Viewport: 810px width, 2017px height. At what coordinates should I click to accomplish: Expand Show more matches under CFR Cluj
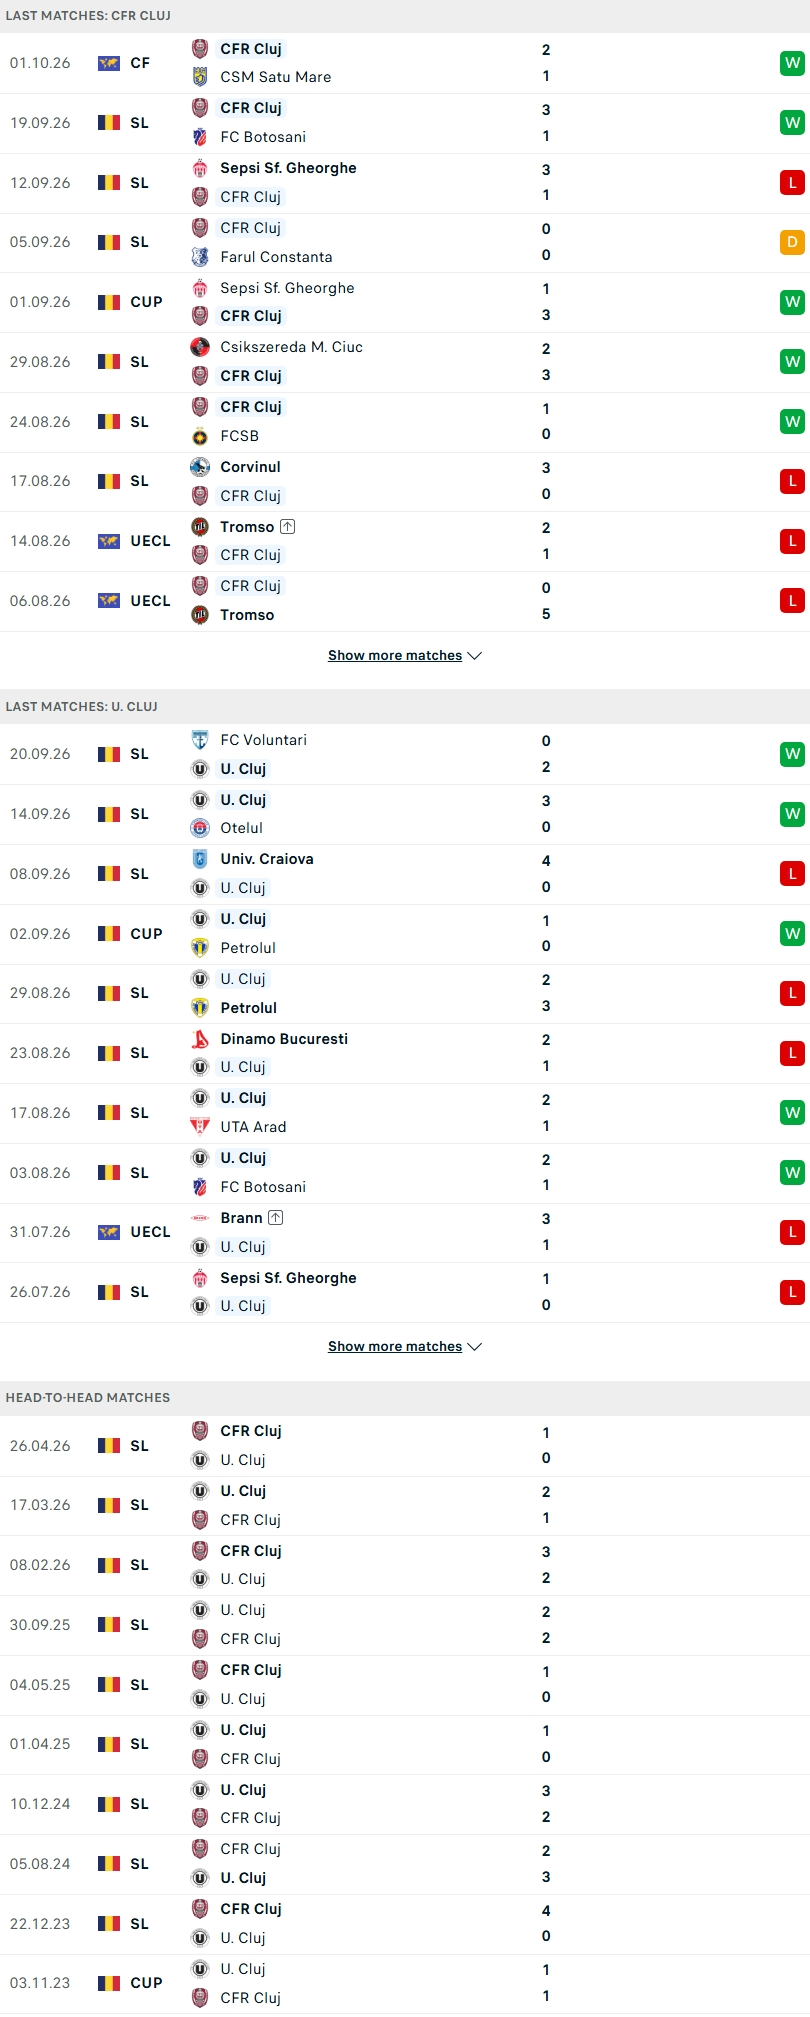pyautogui.click(x=405, y=656)
